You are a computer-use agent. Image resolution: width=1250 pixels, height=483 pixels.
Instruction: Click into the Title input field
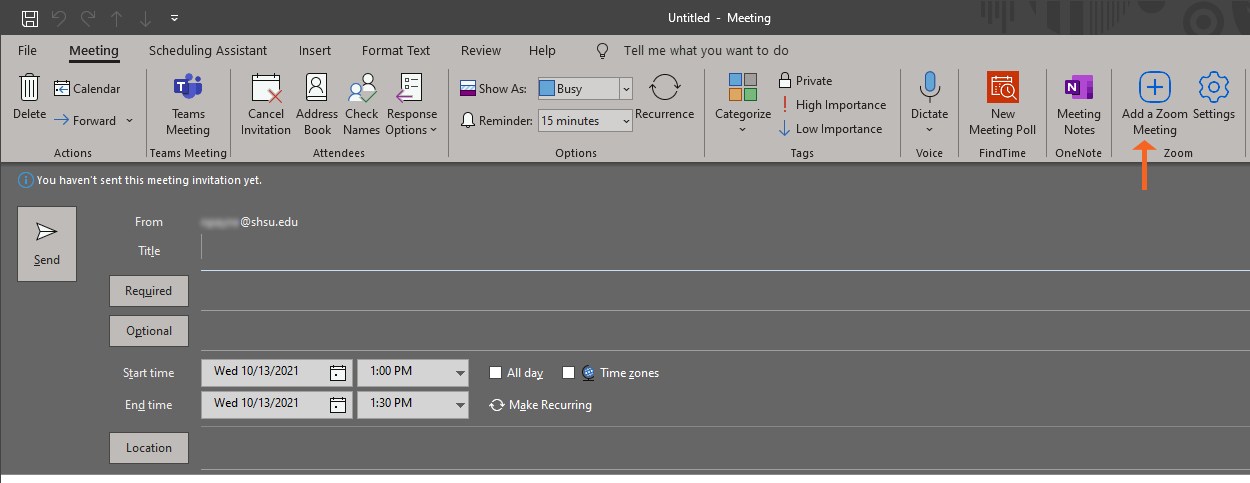720,251
